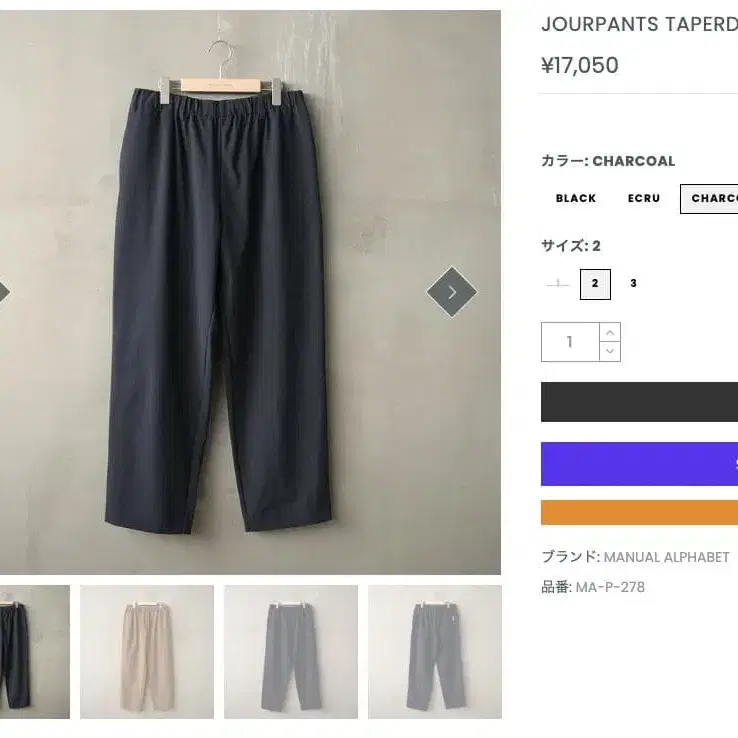738x738 pixels.
Task: Click the dark add-to-cart button
Action: tap(640, 402)
